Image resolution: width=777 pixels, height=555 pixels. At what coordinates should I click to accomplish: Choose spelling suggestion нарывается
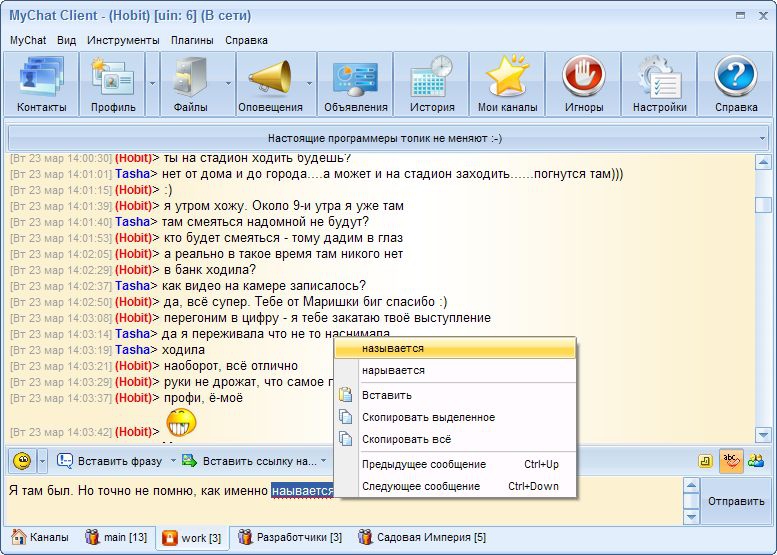[455, 370]
